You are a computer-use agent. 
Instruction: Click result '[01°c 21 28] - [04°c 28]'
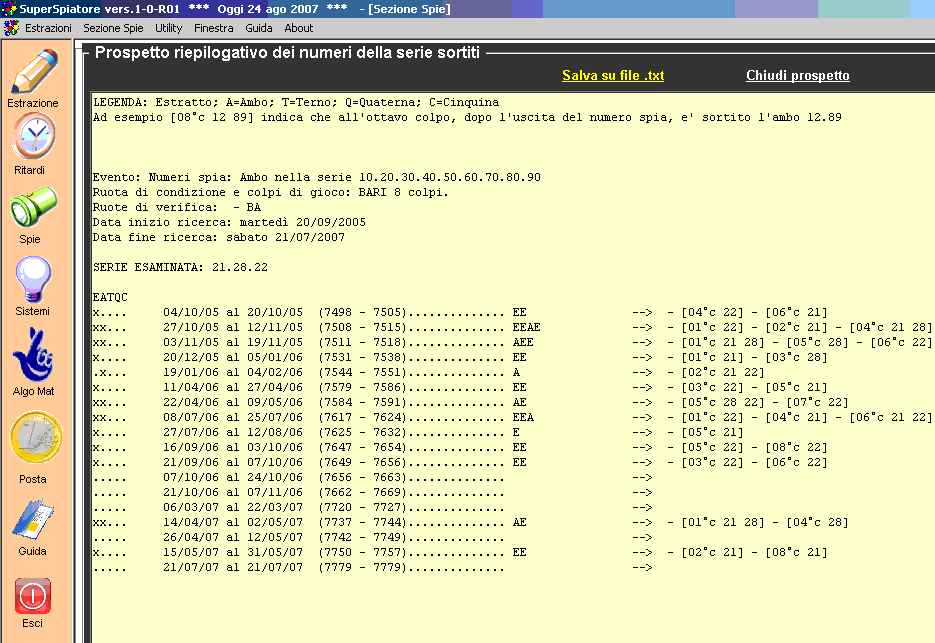click(x=765, y=523)
